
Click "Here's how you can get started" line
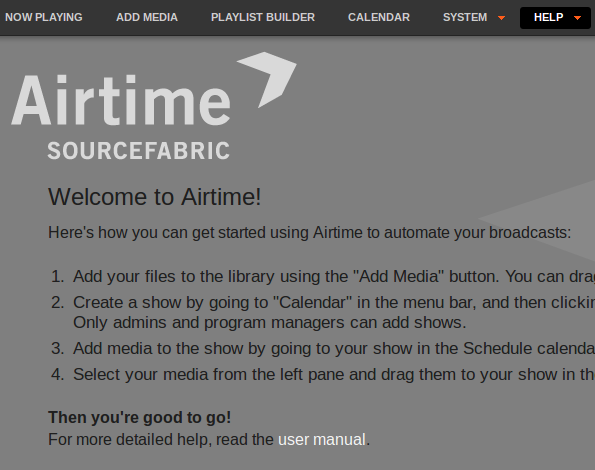309,233
